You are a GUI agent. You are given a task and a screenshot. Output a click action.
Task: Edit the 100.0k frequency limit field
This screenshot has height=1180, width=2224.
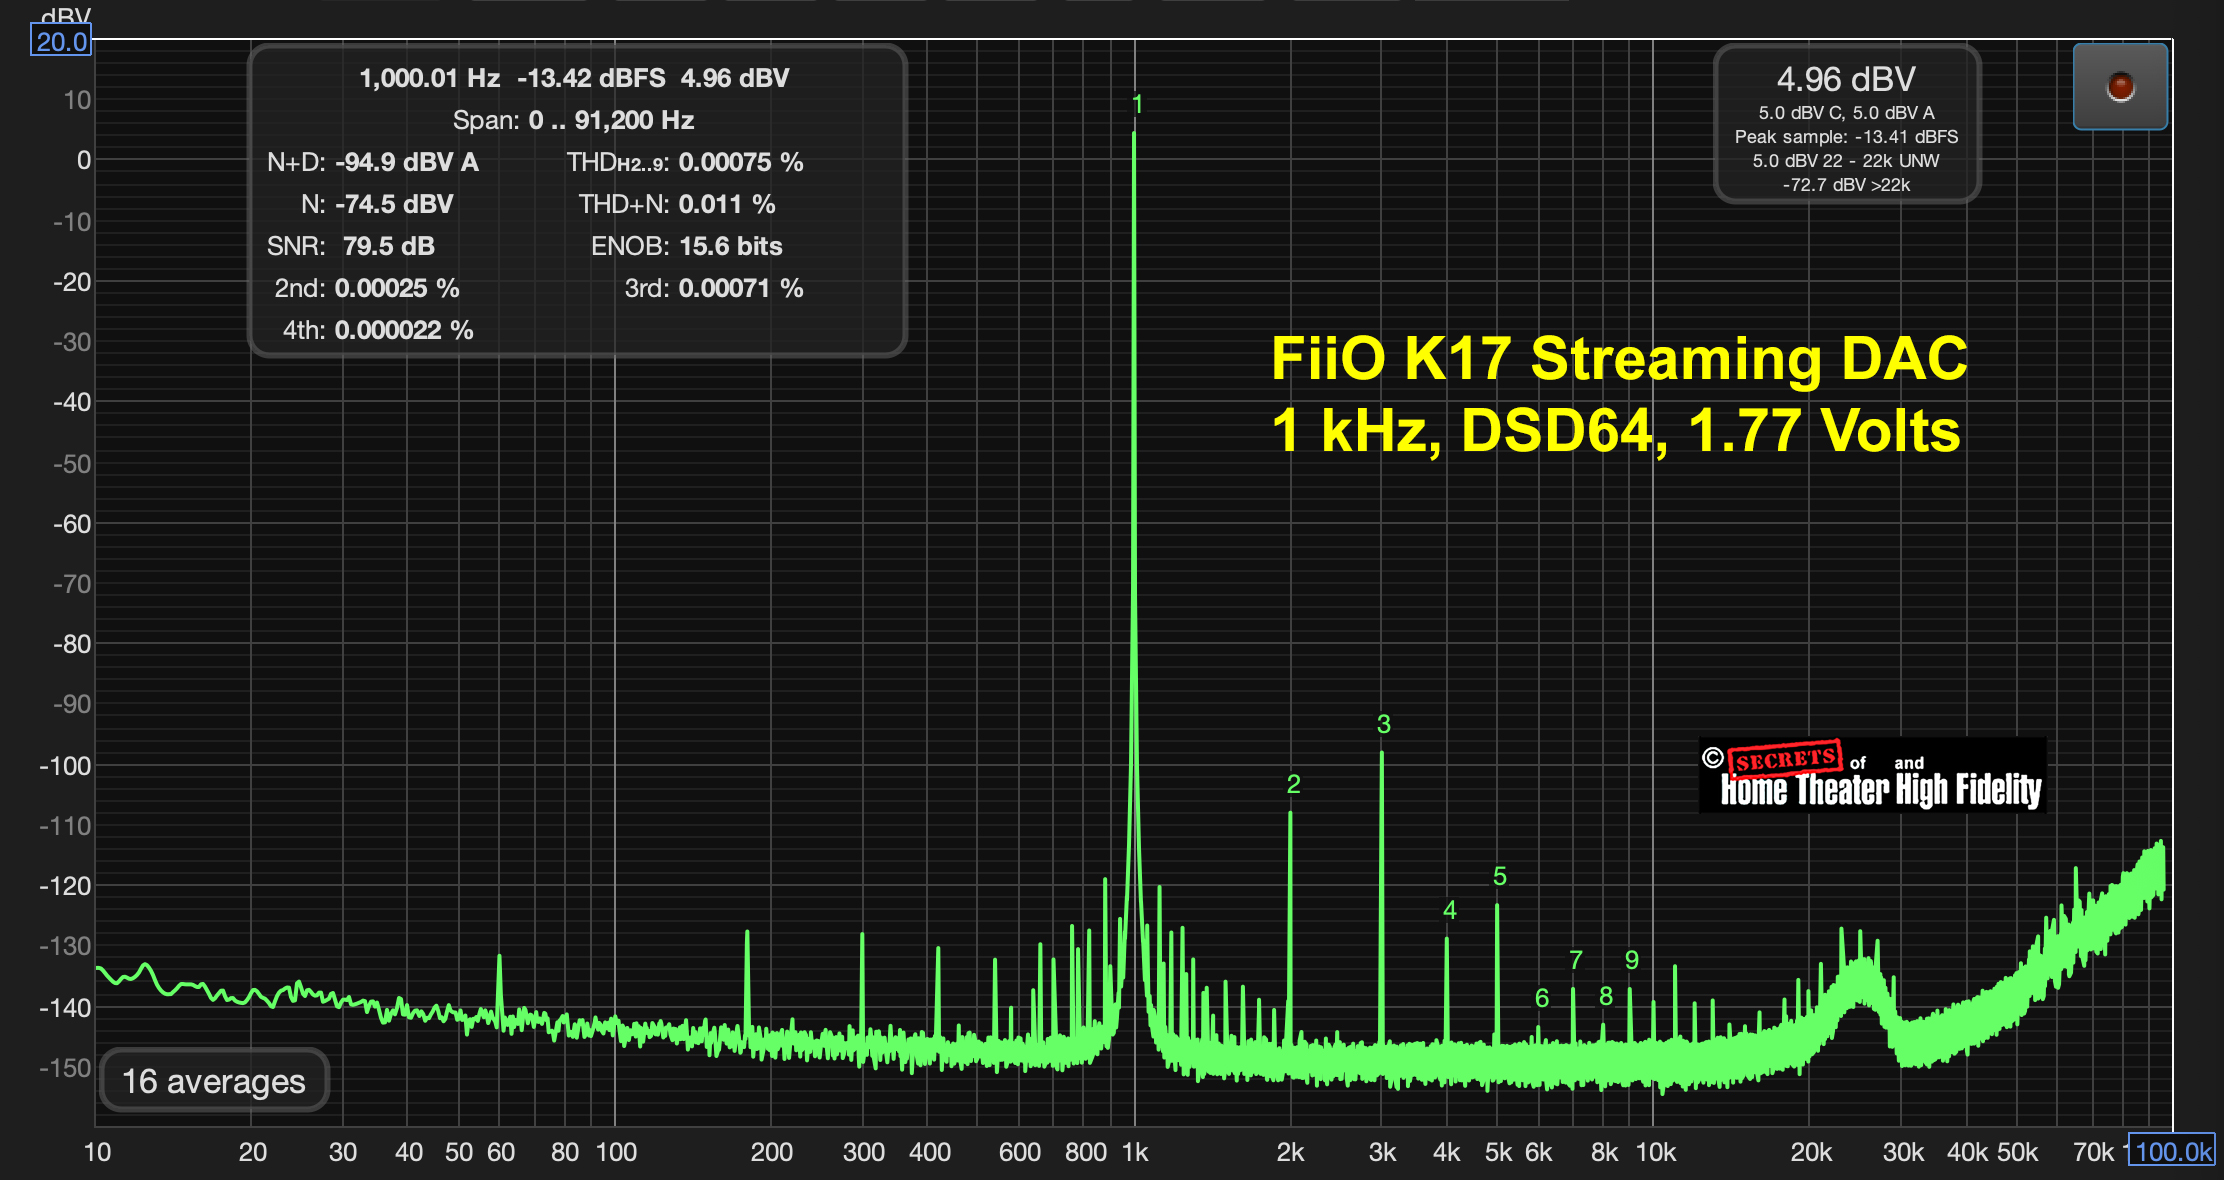(2172, 1151)
